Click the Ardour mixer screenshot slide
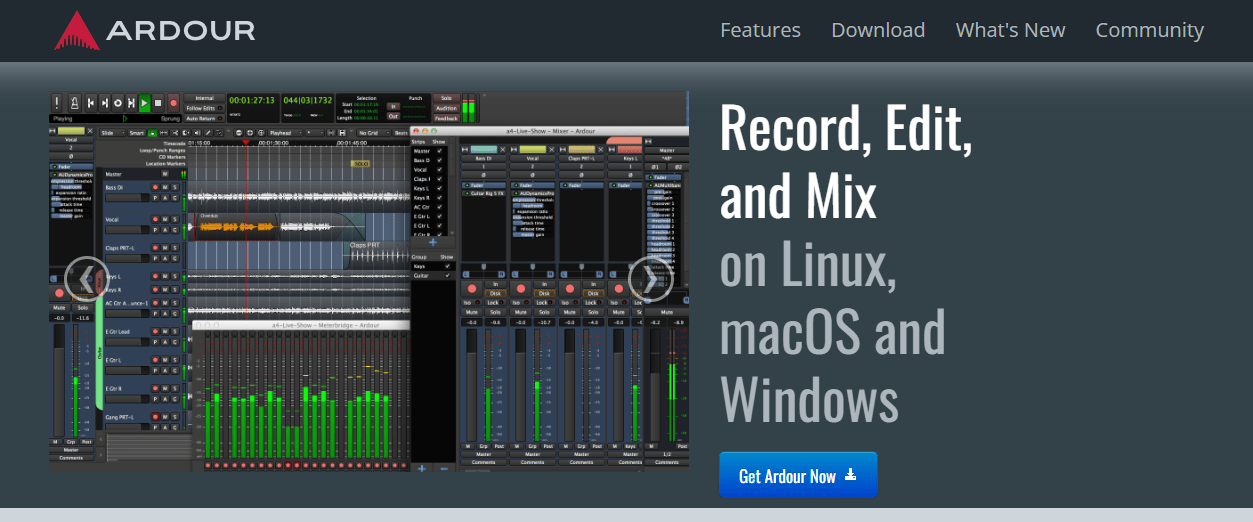 point(369,281)
